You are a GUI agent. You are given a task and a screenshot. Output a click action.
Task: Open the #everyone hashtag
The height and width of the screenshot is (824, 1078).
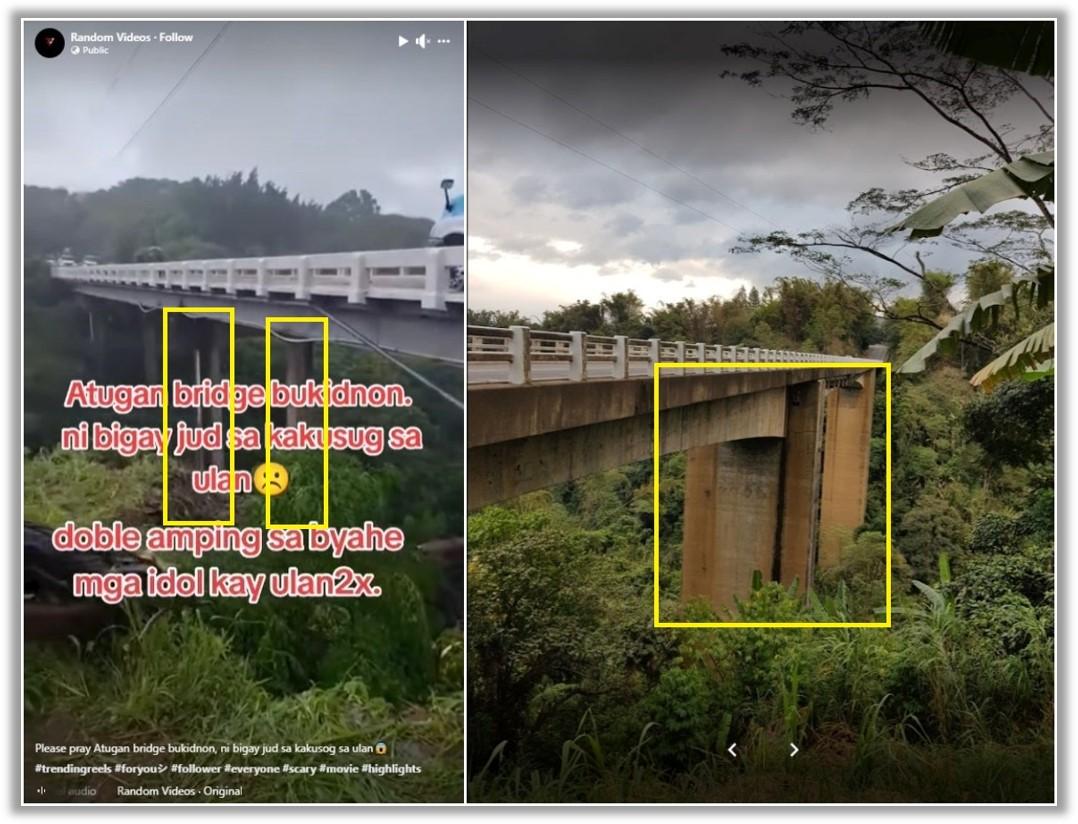(x=252, y=769)
